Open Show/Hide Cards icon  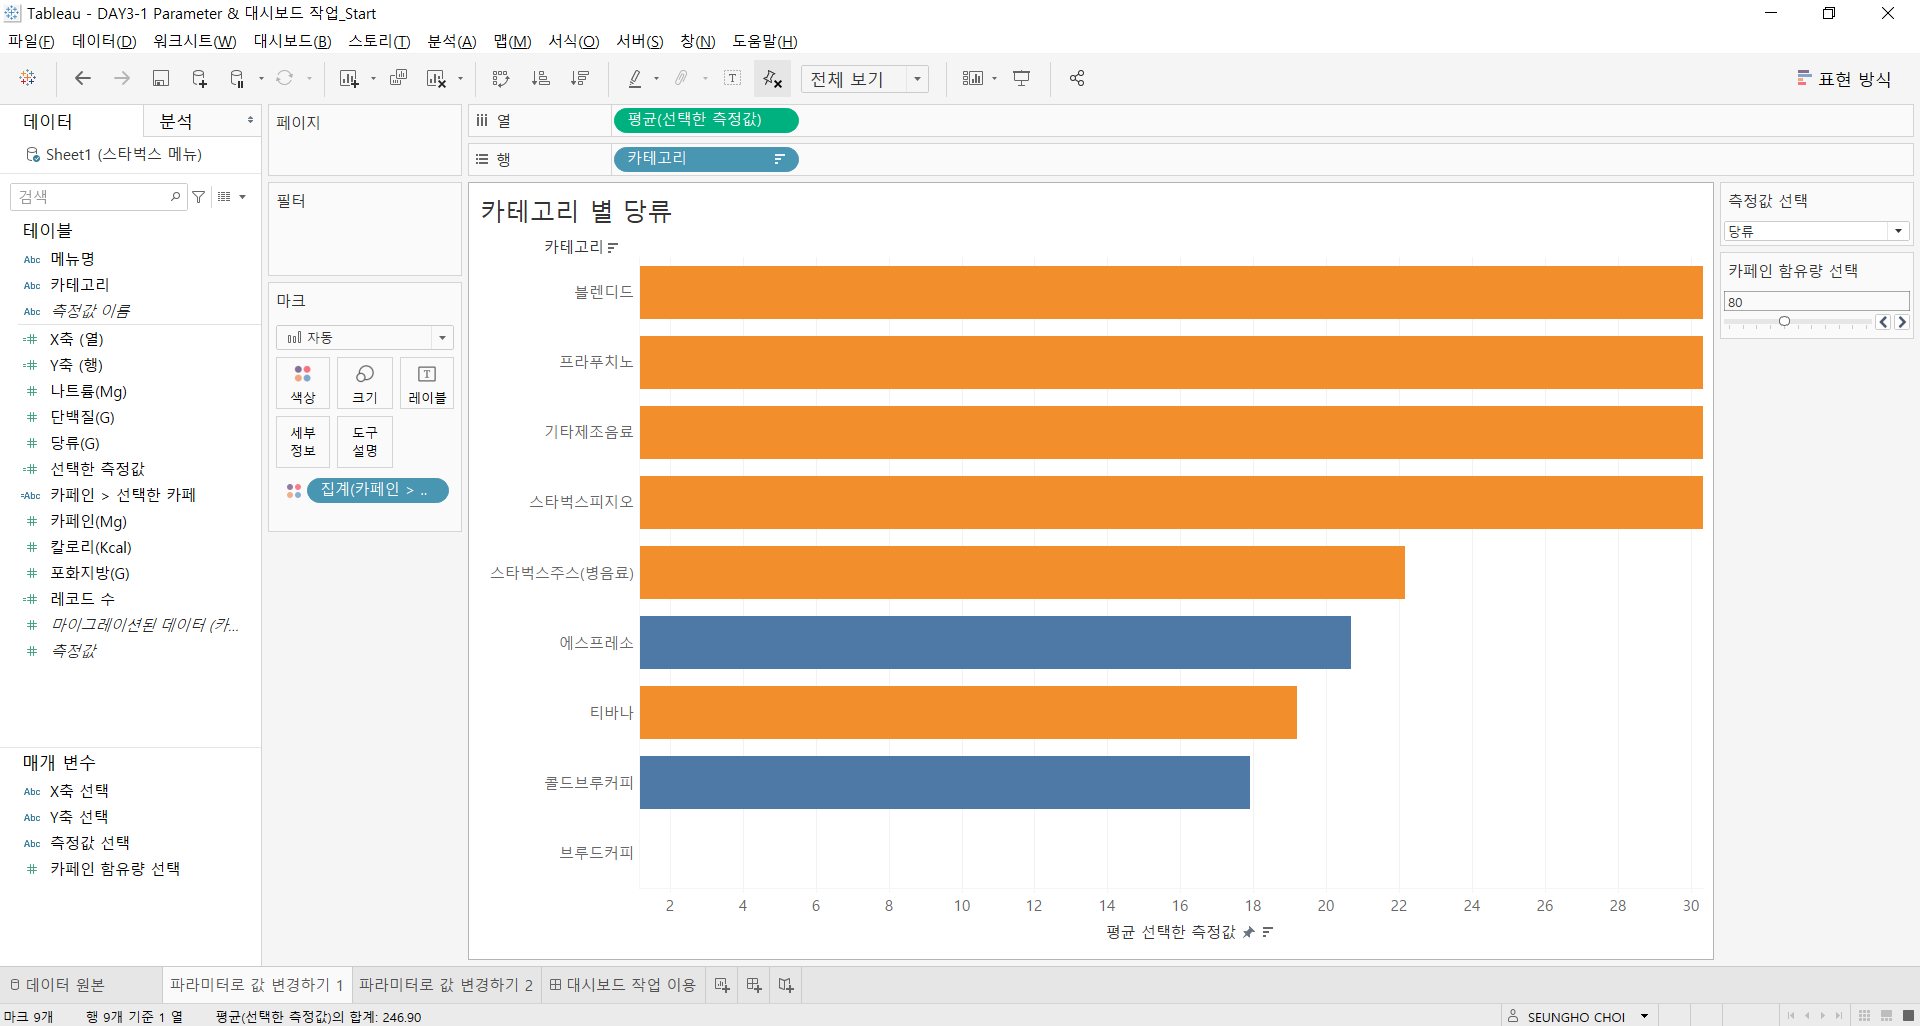[x=972, y=78]
